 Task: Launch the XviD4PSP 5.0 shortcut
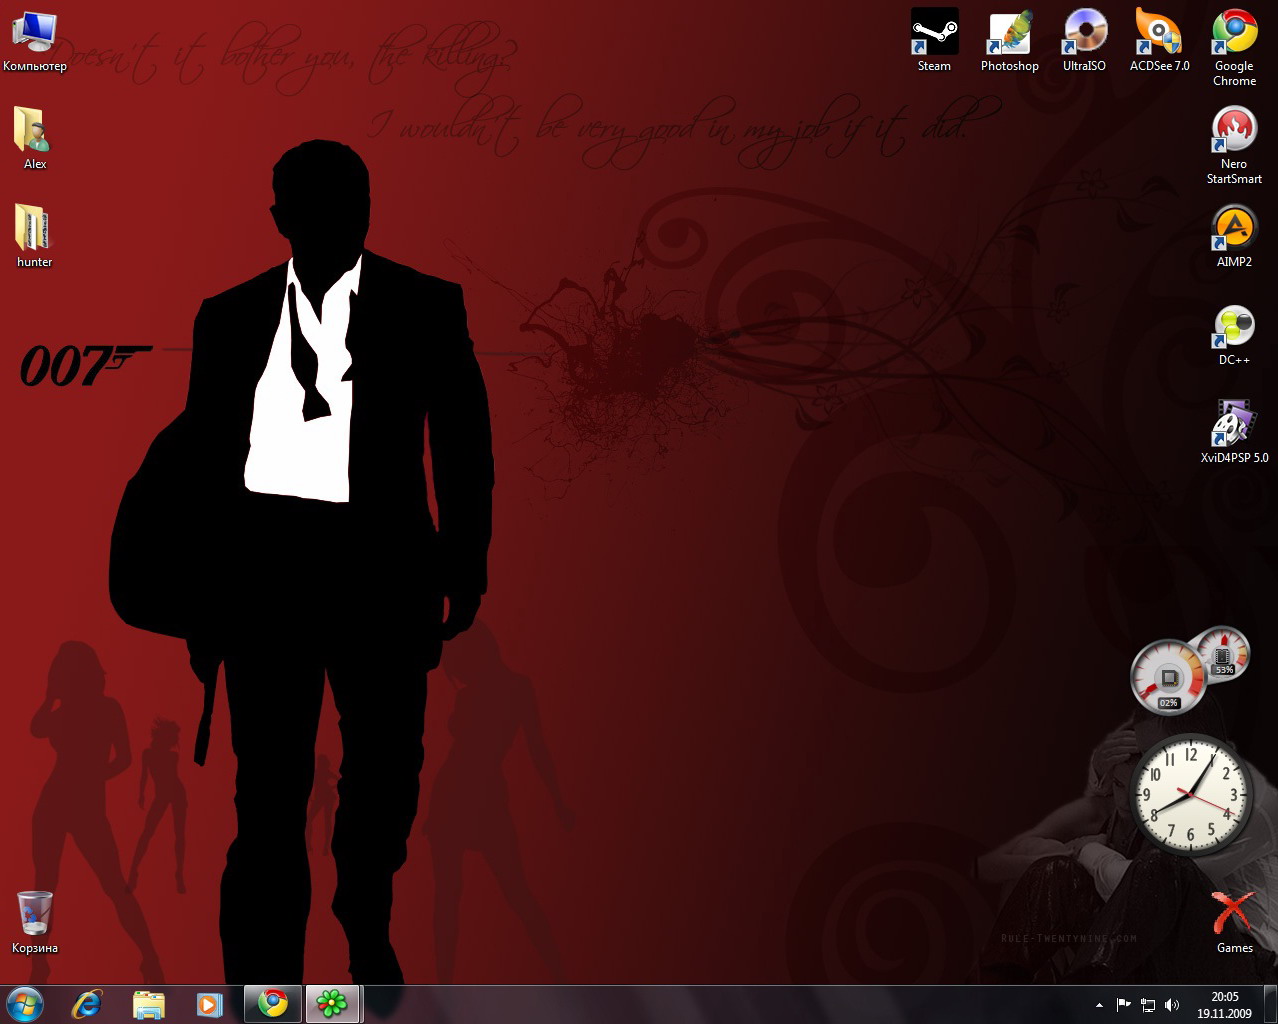pyautogui.click(x=1234, y=432)
